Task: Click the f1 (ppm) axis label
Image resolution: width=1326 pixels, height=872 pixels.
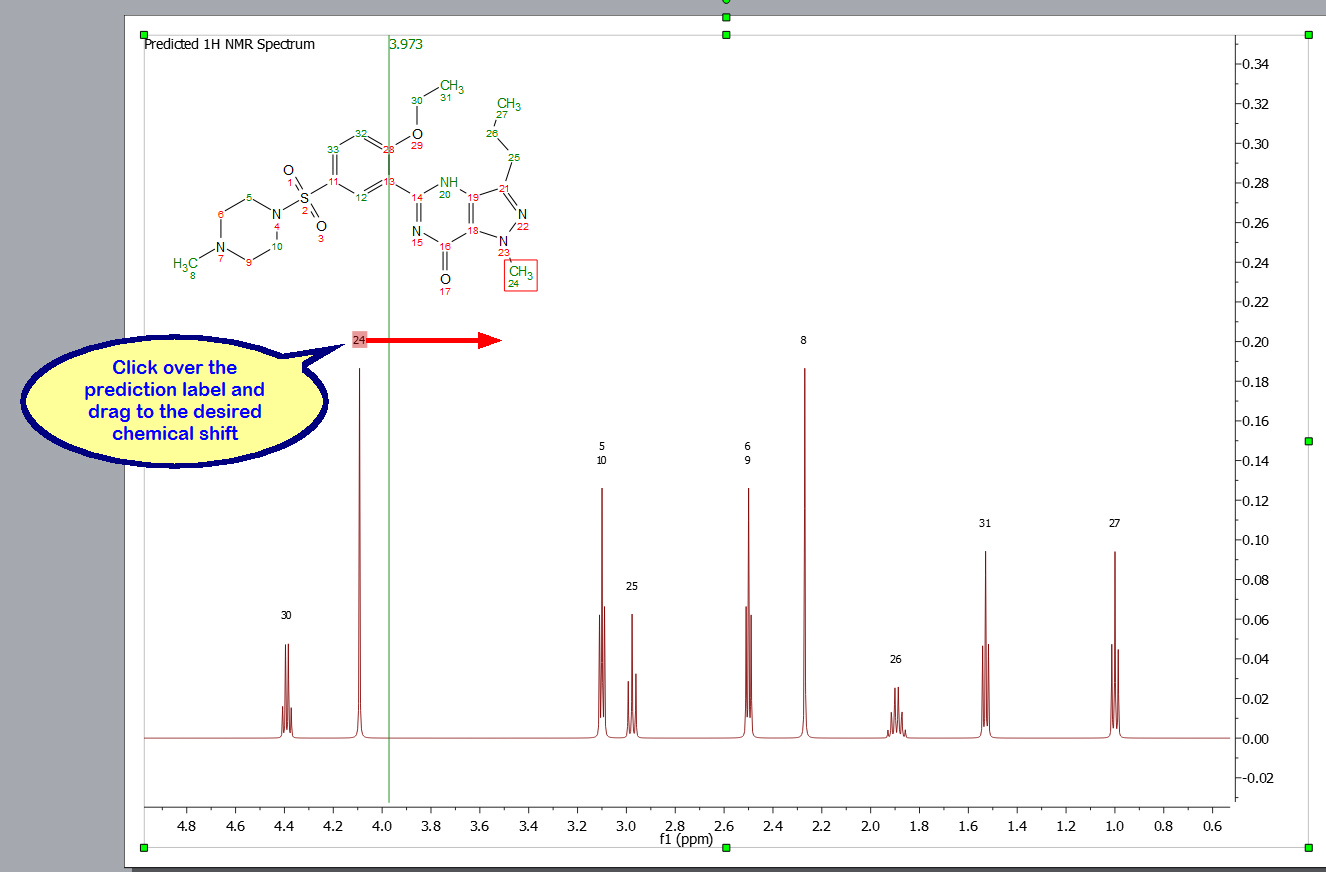Action: (686, 840)
